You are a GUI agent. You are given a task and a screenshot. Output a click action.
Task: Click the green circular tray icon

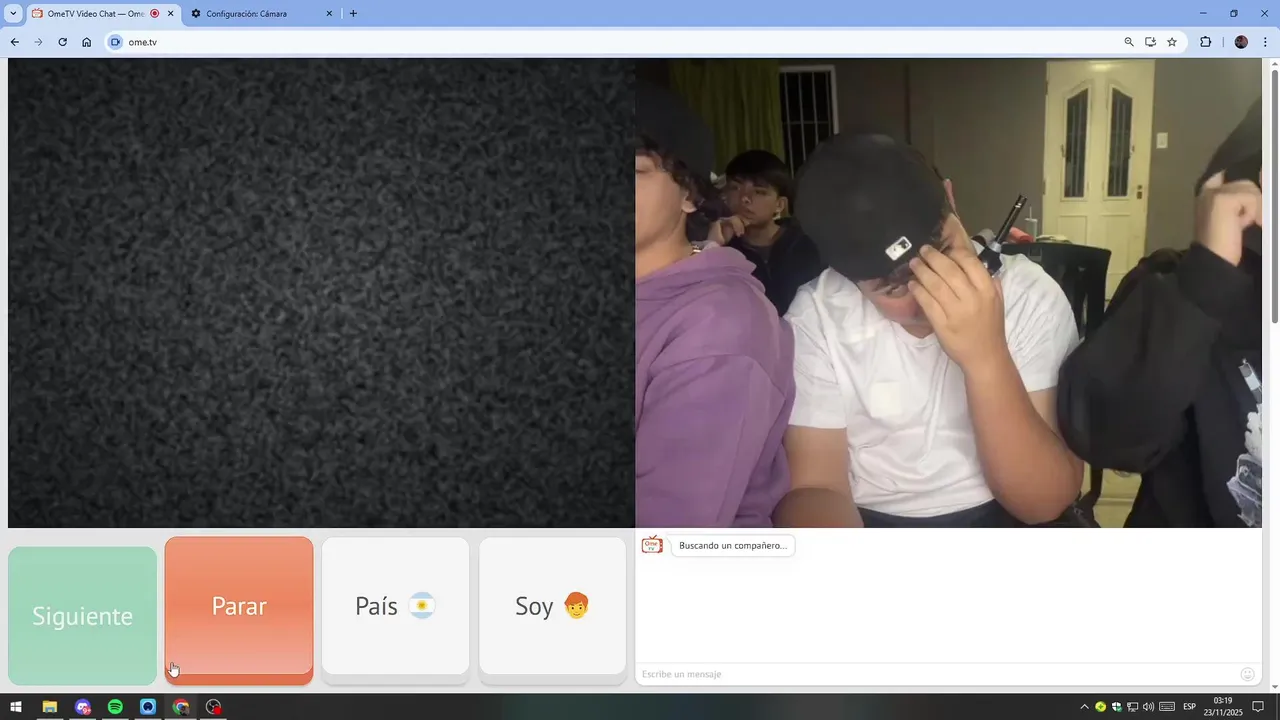[x=1100, y=707]
